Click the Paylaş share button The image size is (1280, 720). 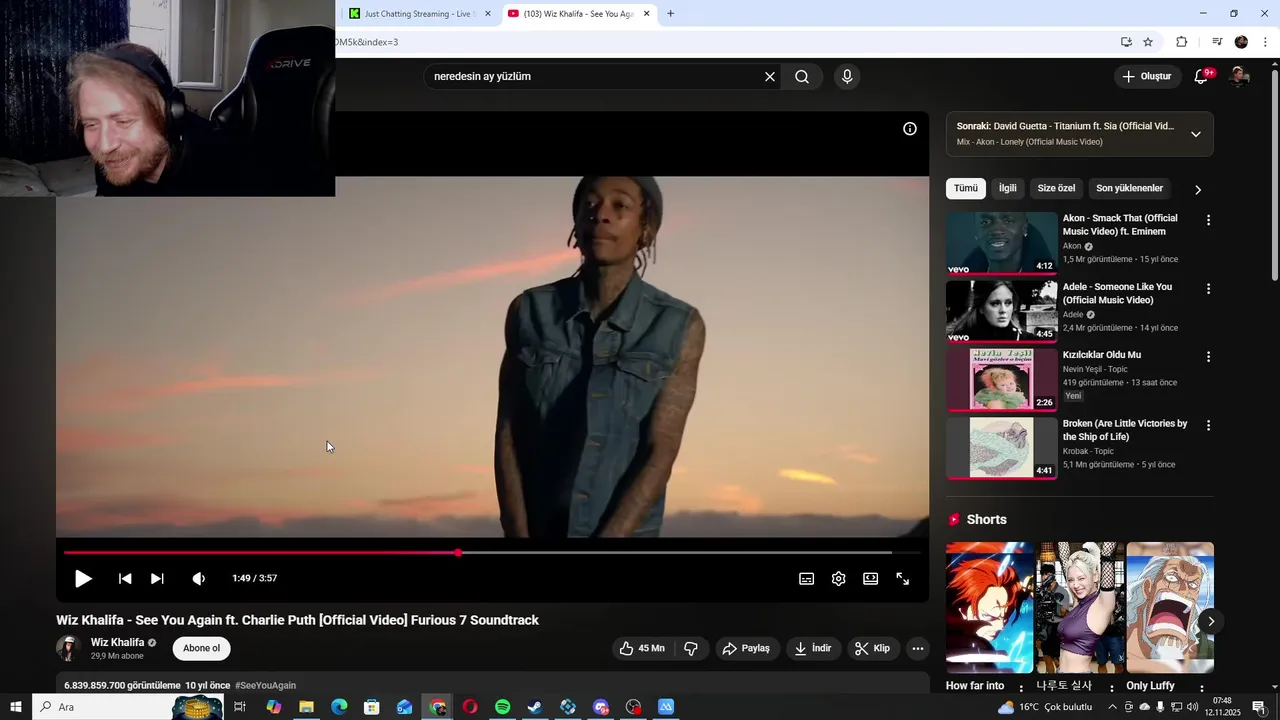click(746, 648)
